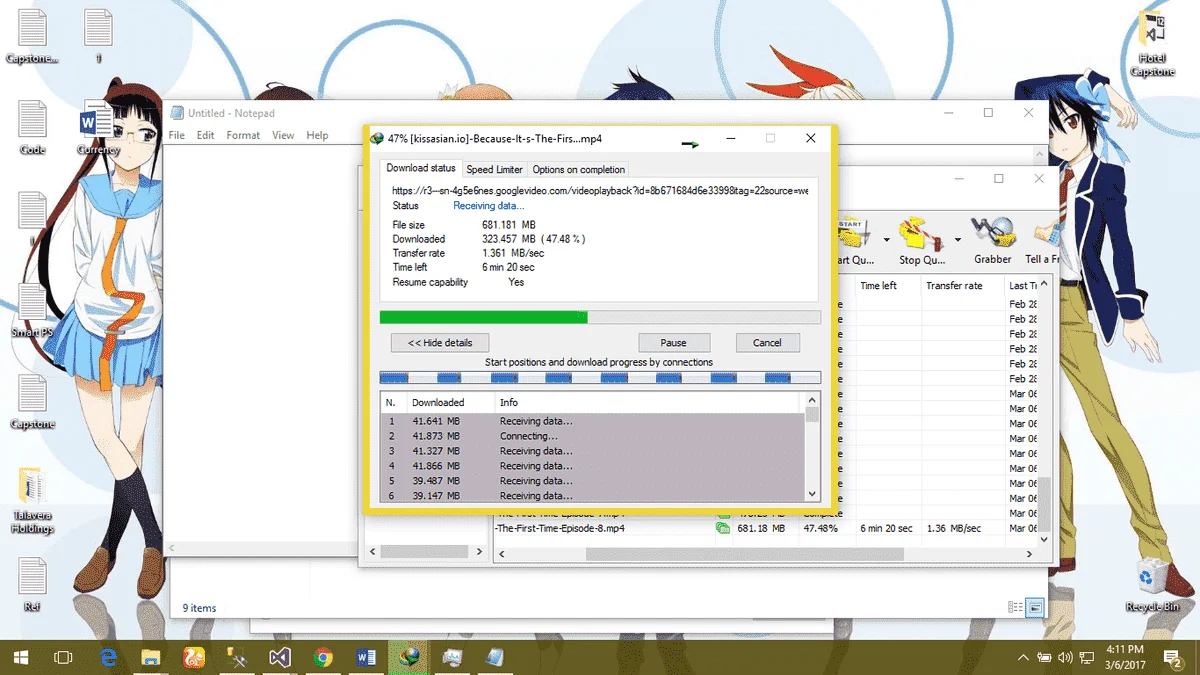Open Notepad's Help menu
The height and width of the screenshot is (675, 1200).
point(317,135)
